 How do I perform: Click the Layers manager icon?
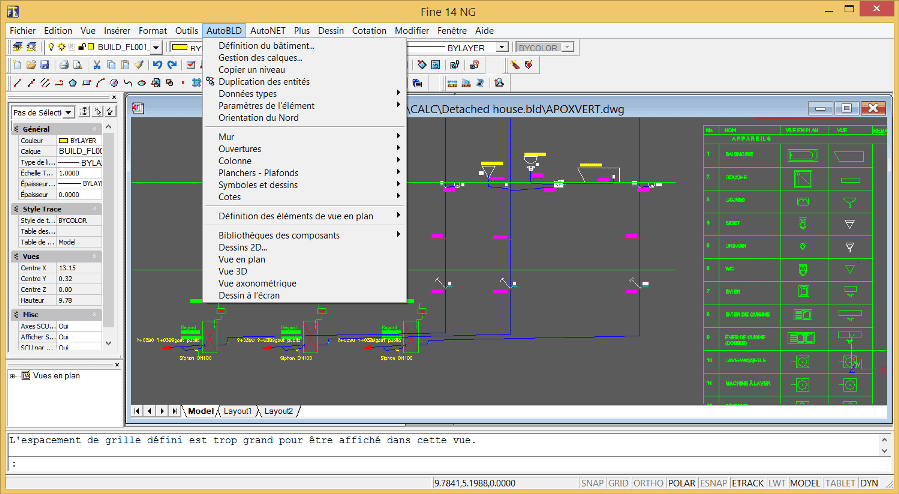click(18, 47)
